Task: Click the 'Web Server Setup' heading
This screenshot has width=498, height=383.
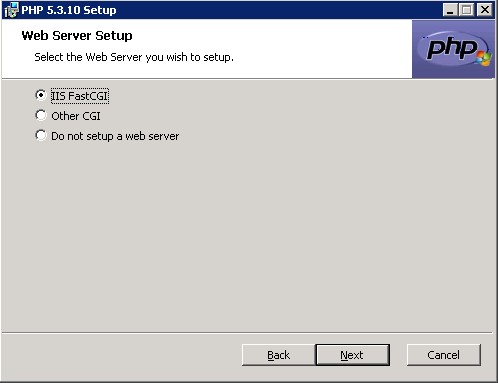Action: (77, 35)
